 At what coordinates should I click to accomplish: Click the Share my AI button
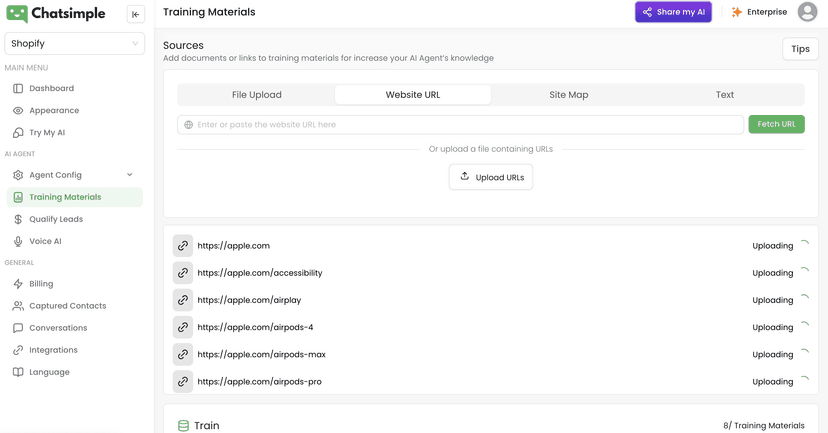(x=673, y=12)
